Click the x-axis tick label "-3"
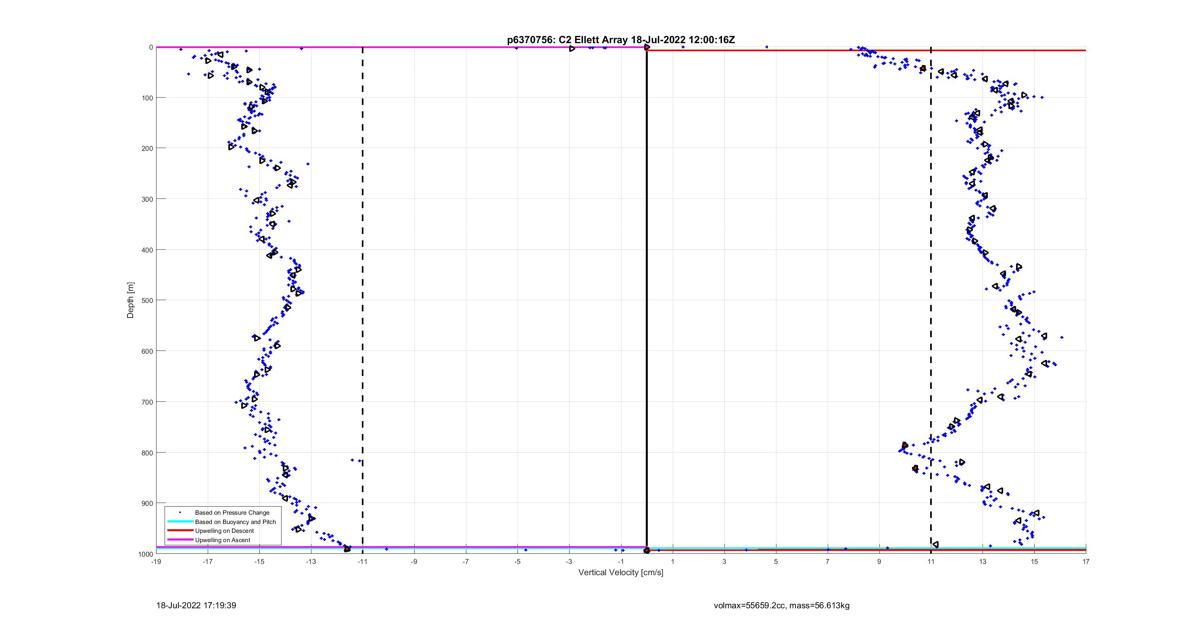Viewport: 1200px width, 622px height. coord(569,561)
